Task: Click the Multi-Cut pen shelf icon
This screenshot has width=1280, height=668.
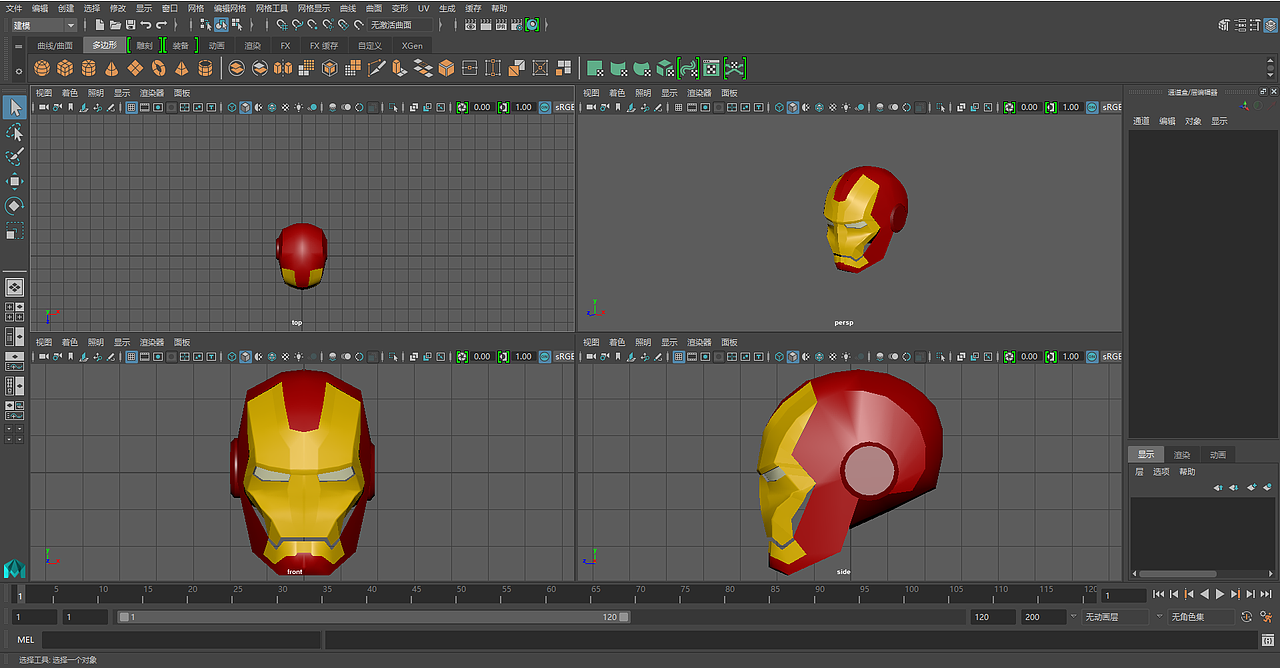Action: click(x=376, y=68)
